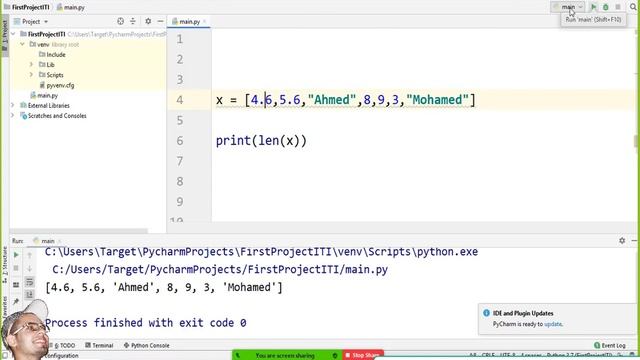The height and width of the screenshot is (360, 640).
Task: Collapse the venv folder
Action: pos(22,44)
